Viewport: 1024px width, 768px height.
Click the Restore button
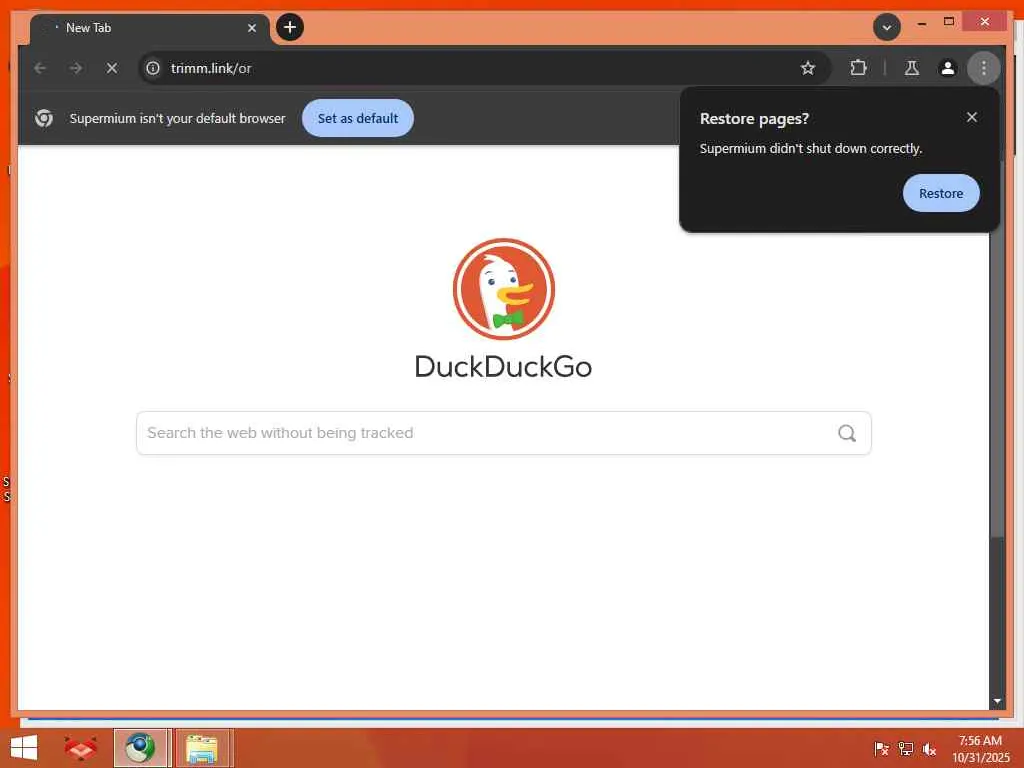coord(941,193)
